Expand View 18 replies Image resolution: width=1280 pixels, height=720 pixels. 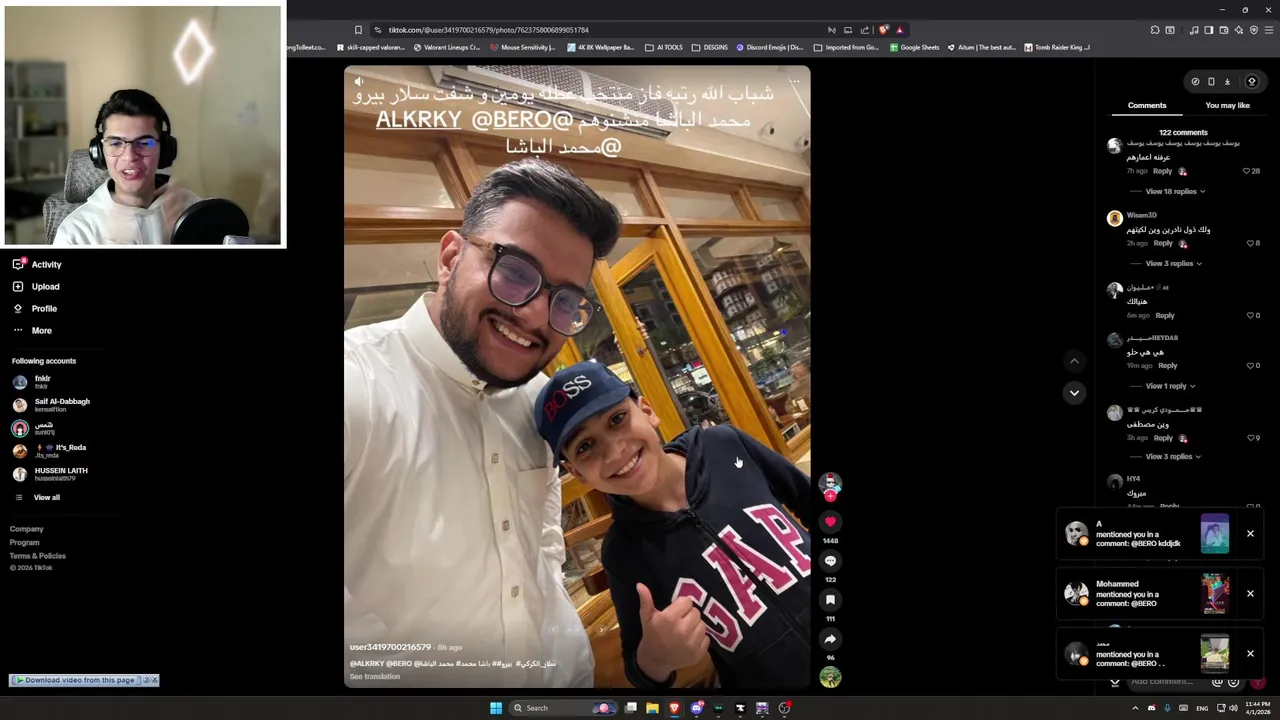[1175, 191]
